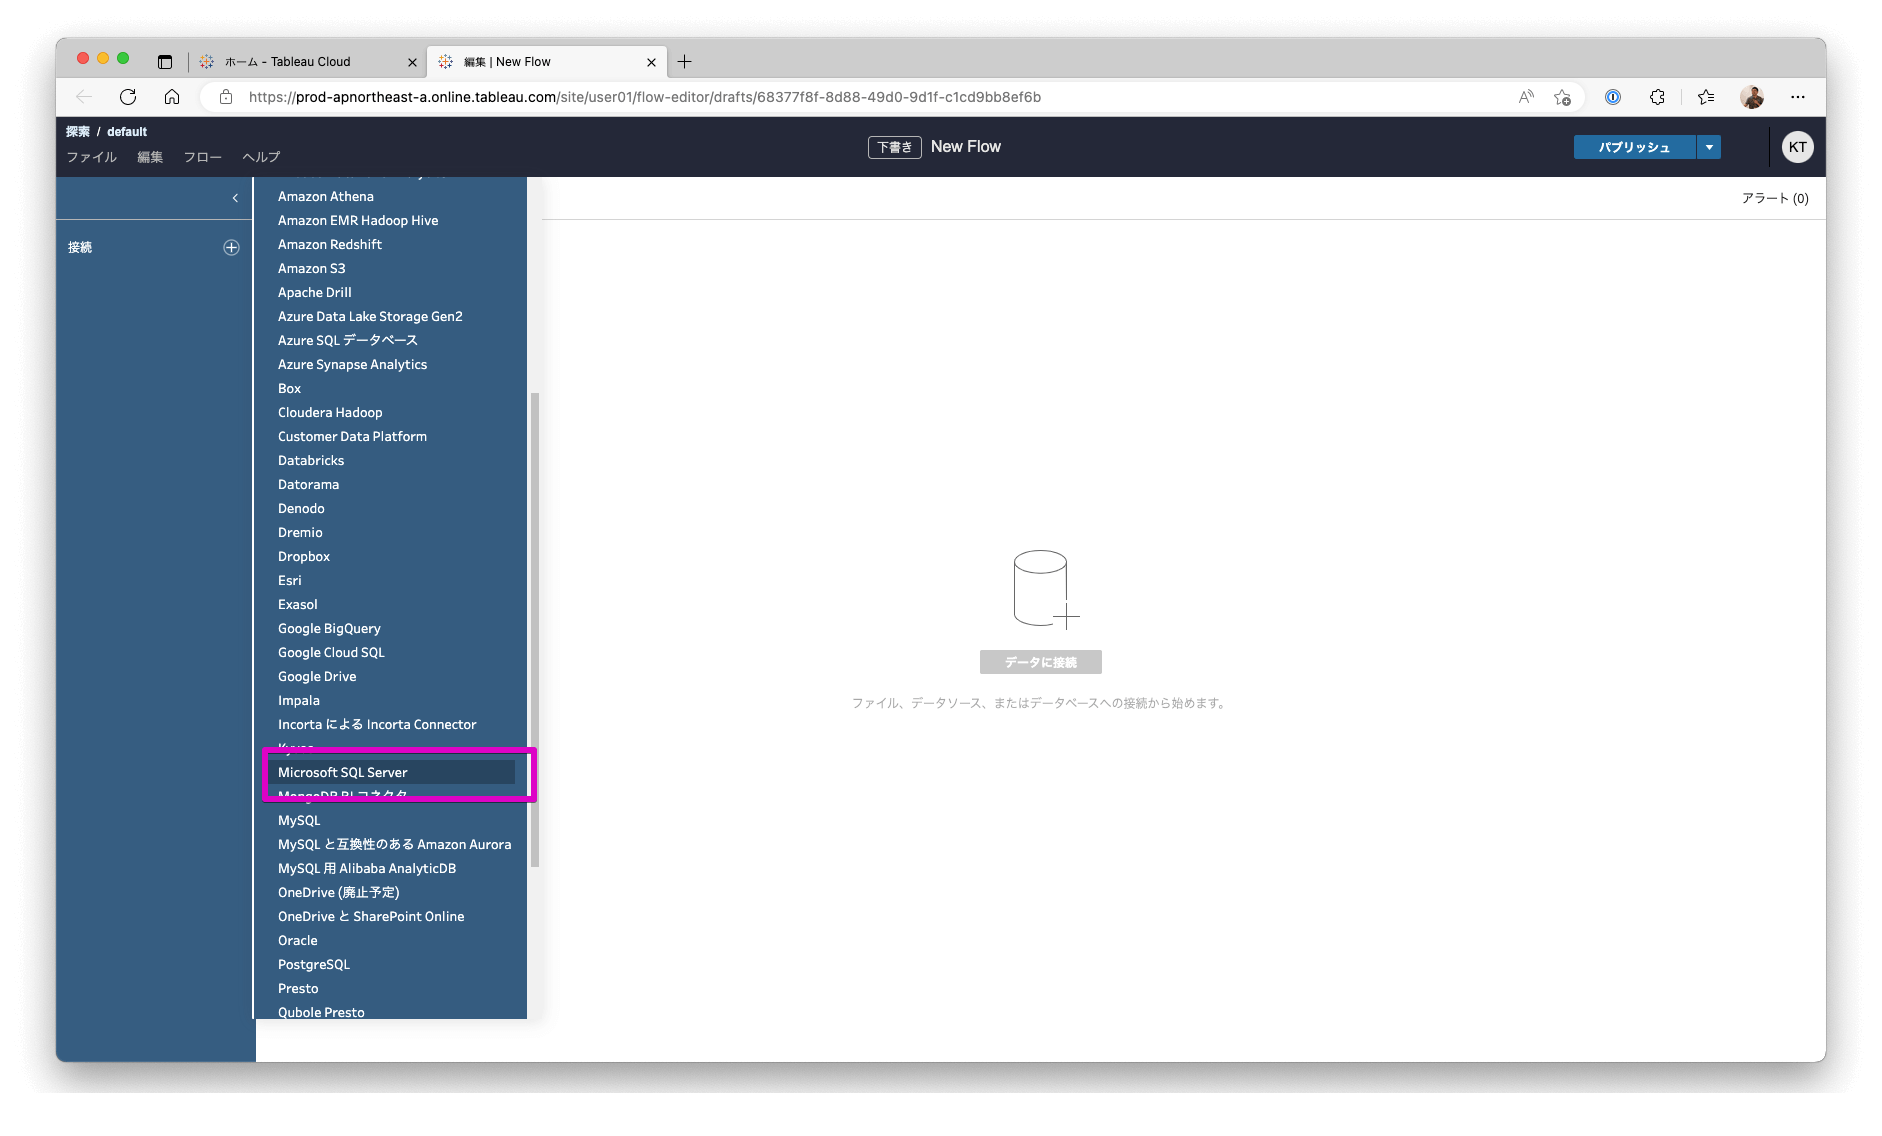Open the ファイル menu
Viewport: 1882px width, 1136px height.
click(92, 157)
